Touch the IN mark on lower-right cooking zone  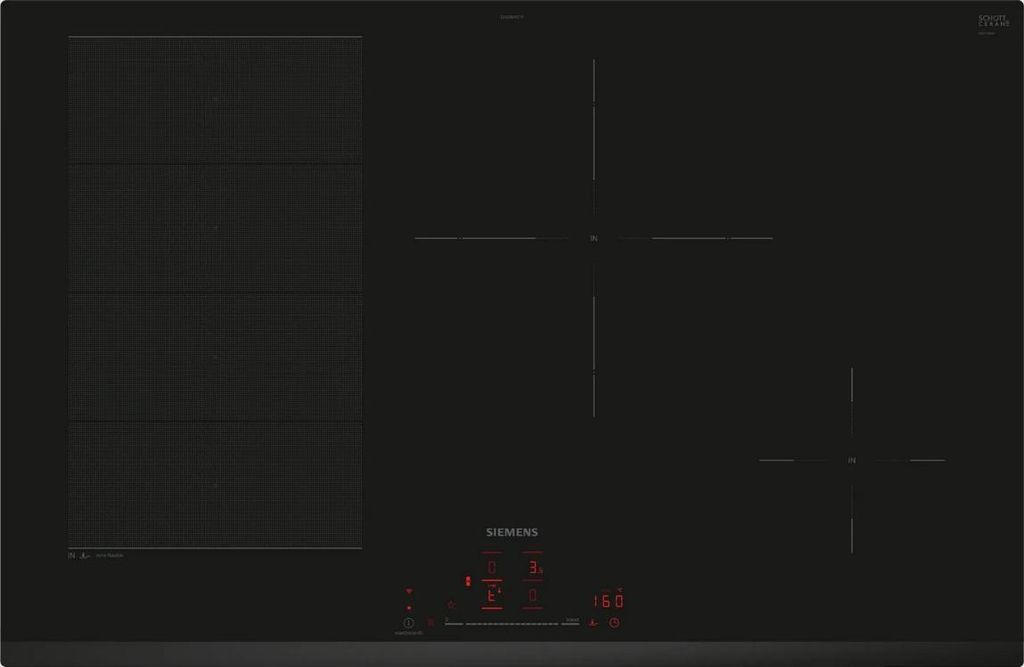tap(852, 460)
